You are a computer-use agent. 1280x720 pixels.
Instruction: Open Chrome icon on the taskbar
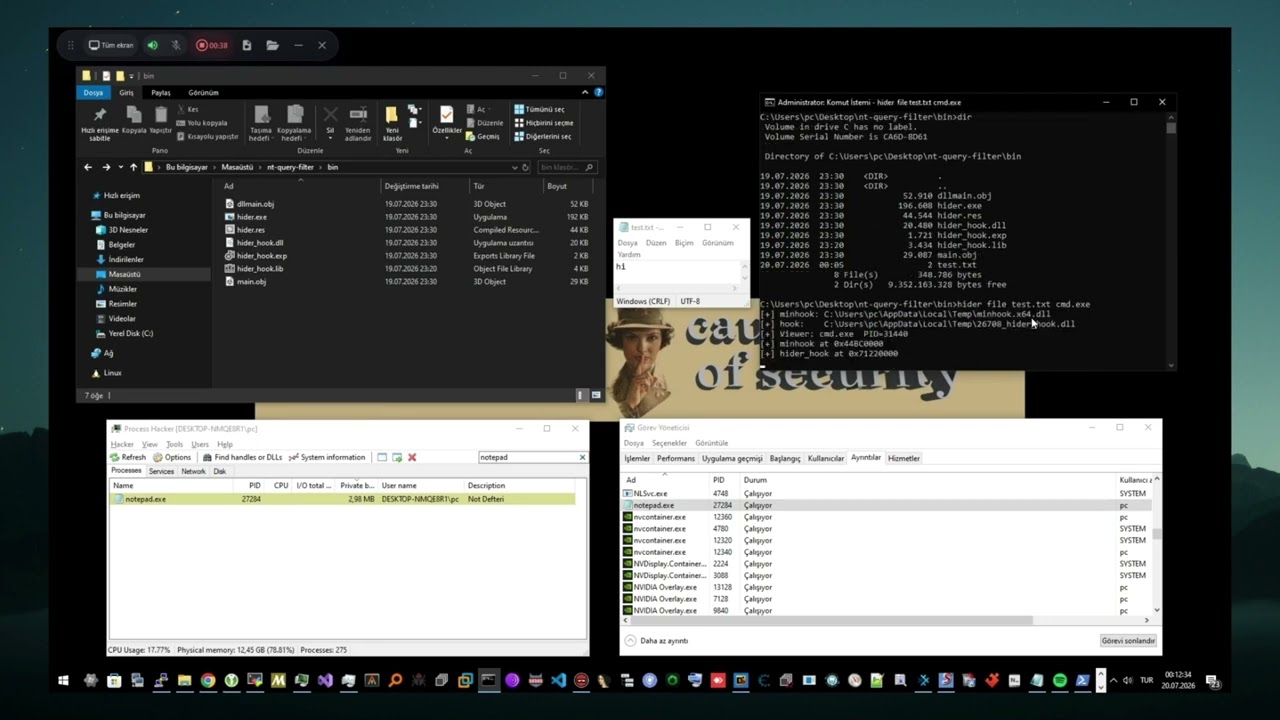click(x=207, y=681)
